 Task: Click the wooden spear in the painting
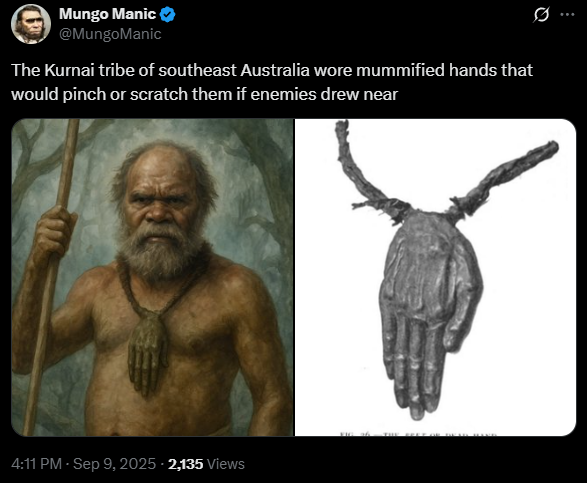pyautogui.click(x=51, y=277)
